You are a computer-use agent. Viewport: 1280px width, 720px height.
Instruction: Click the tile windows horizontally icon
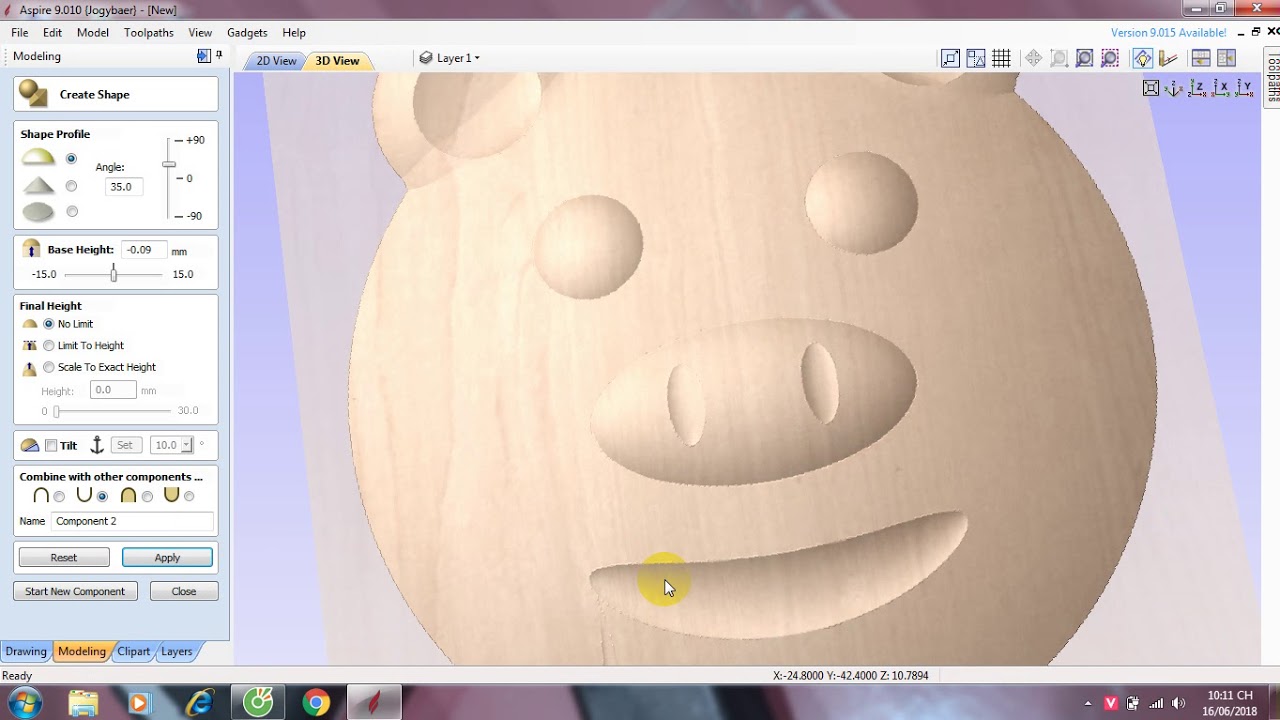click(x=1201, y=58)
